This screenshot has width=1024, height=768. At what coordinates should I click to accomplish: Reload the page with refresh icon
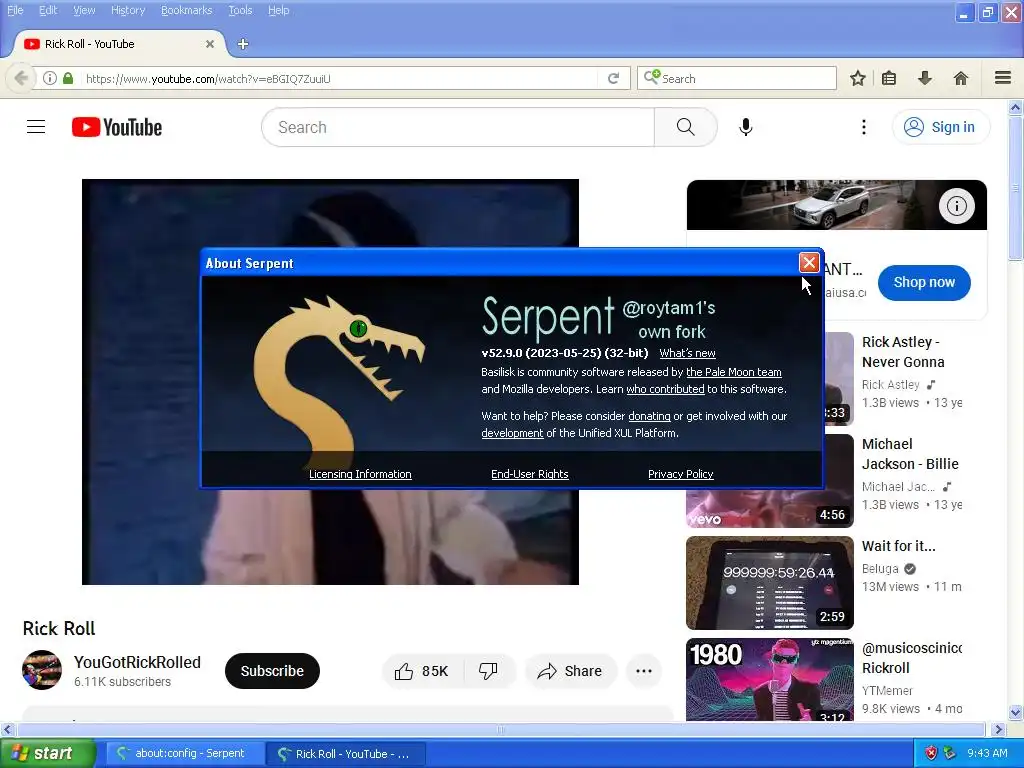pyautogui.click(x=613, y=78)
